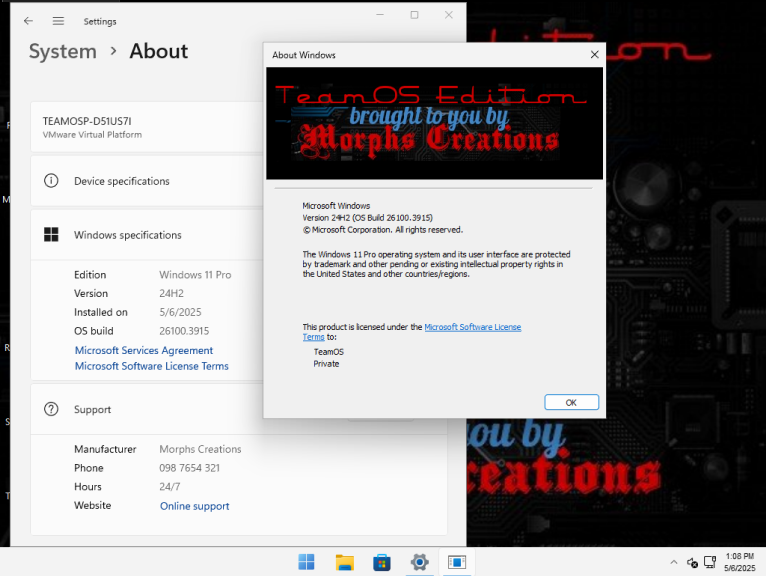
Task: Click the Version value 24H2
Action: pos(171,293)
